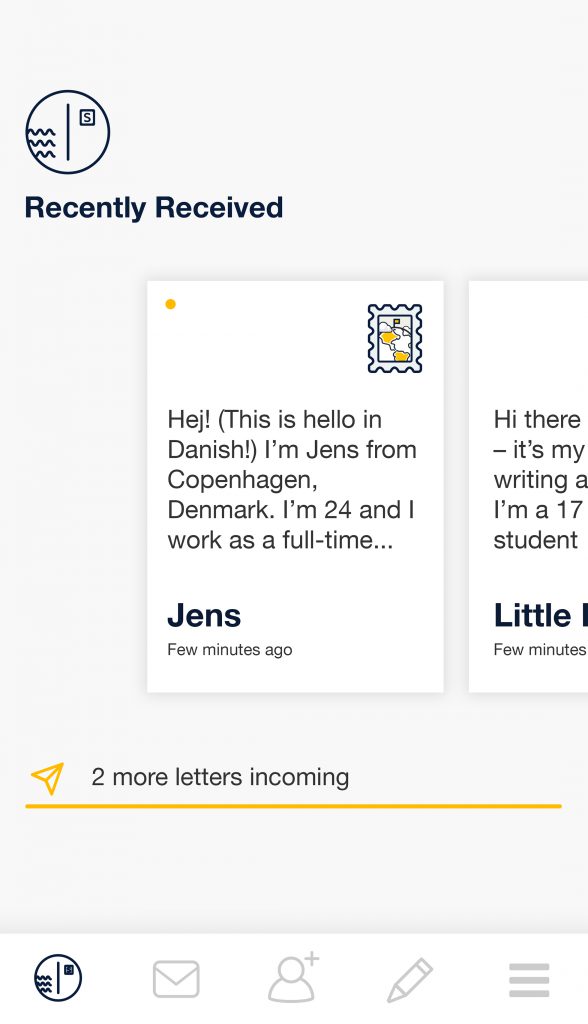Viewport: 588px width, 1024px height.
Task: Click "Few minutes ago" under Jens
Action: coord(229,650)
